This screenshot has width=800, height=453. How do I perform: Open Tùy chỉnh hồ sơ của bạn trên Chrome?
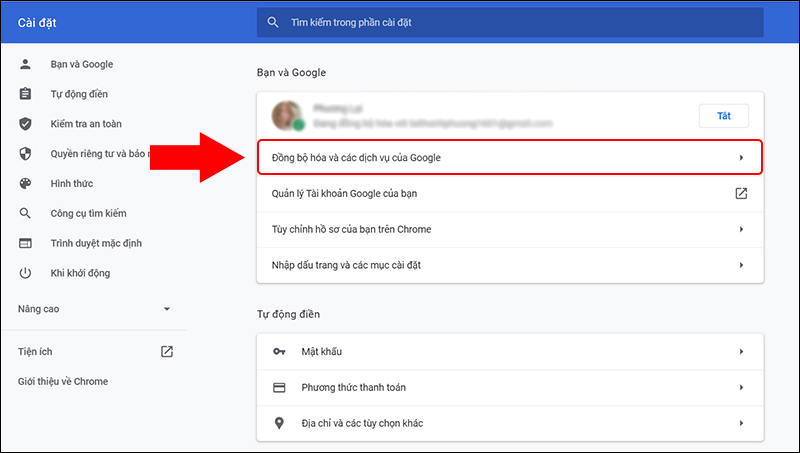(x=510, y=229)
